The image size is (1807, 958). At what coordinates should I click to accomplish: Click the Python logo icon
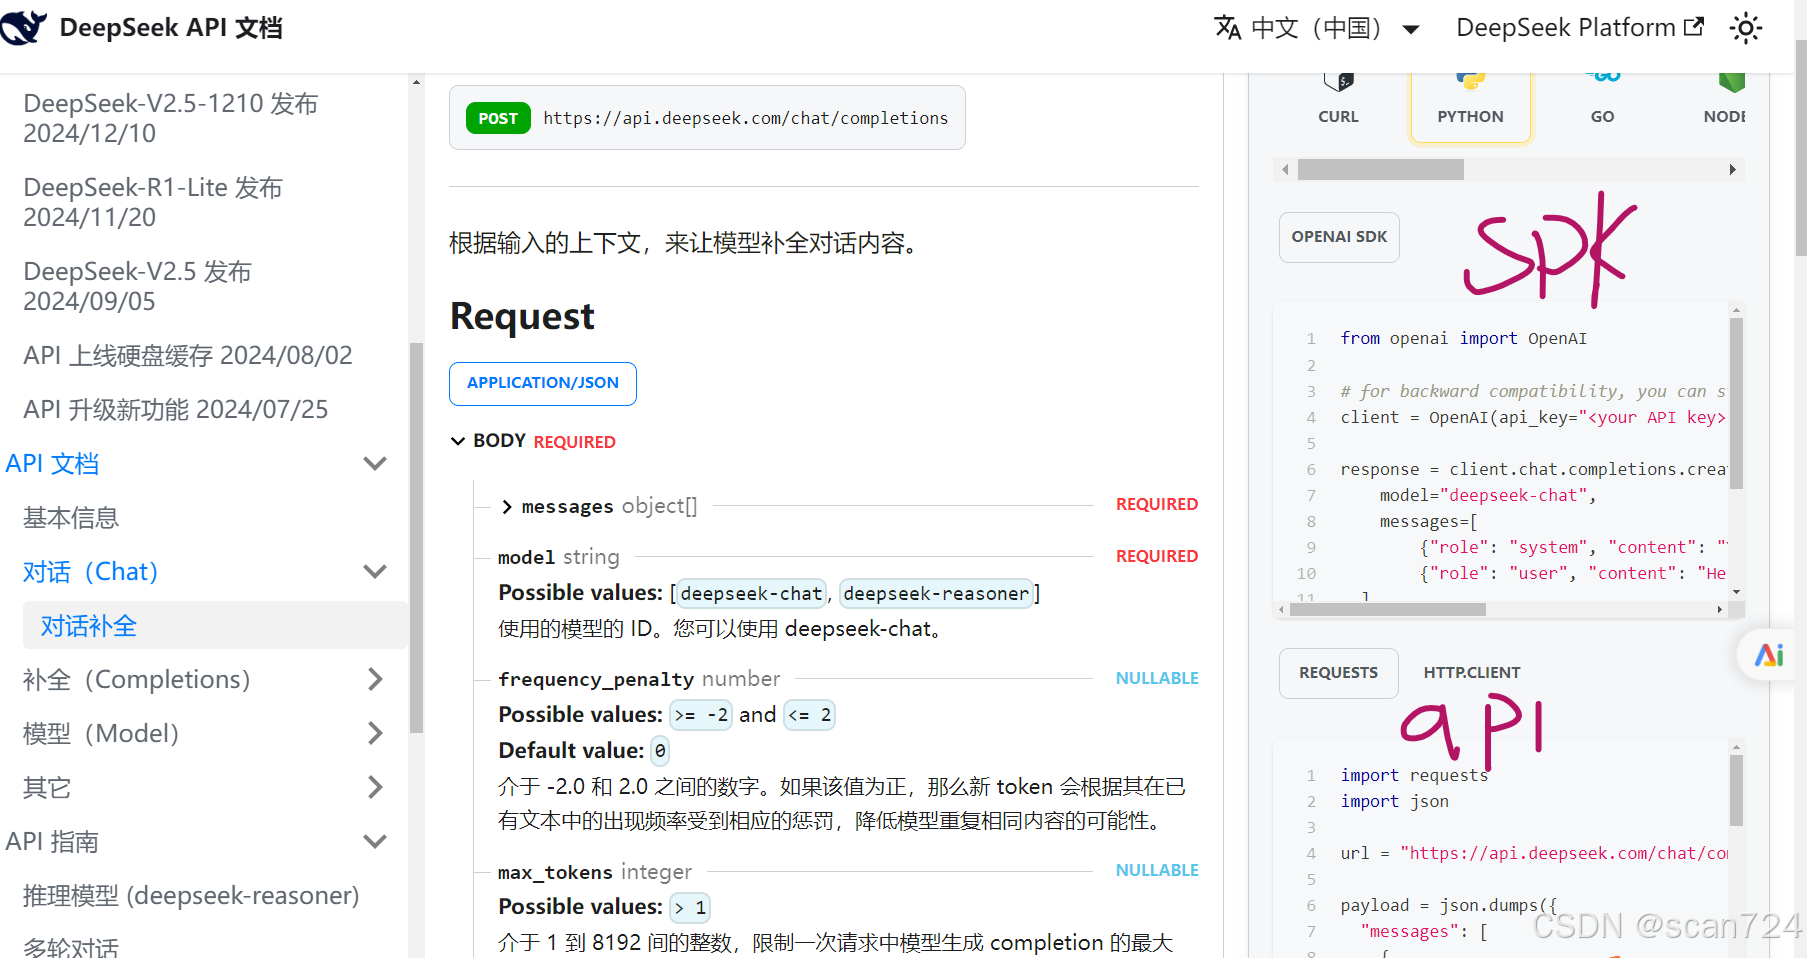pyautogui.click(x=1470, y=80)
